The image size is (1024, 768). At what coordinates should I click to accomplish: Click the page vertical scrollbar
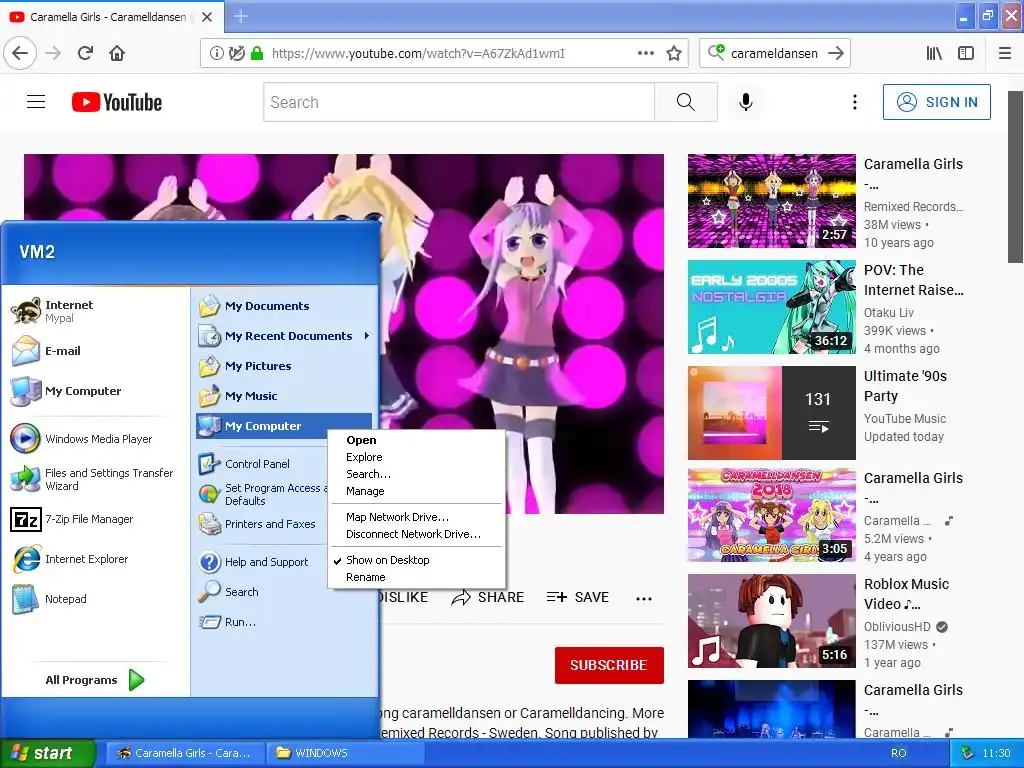[x=1016, y=176]
